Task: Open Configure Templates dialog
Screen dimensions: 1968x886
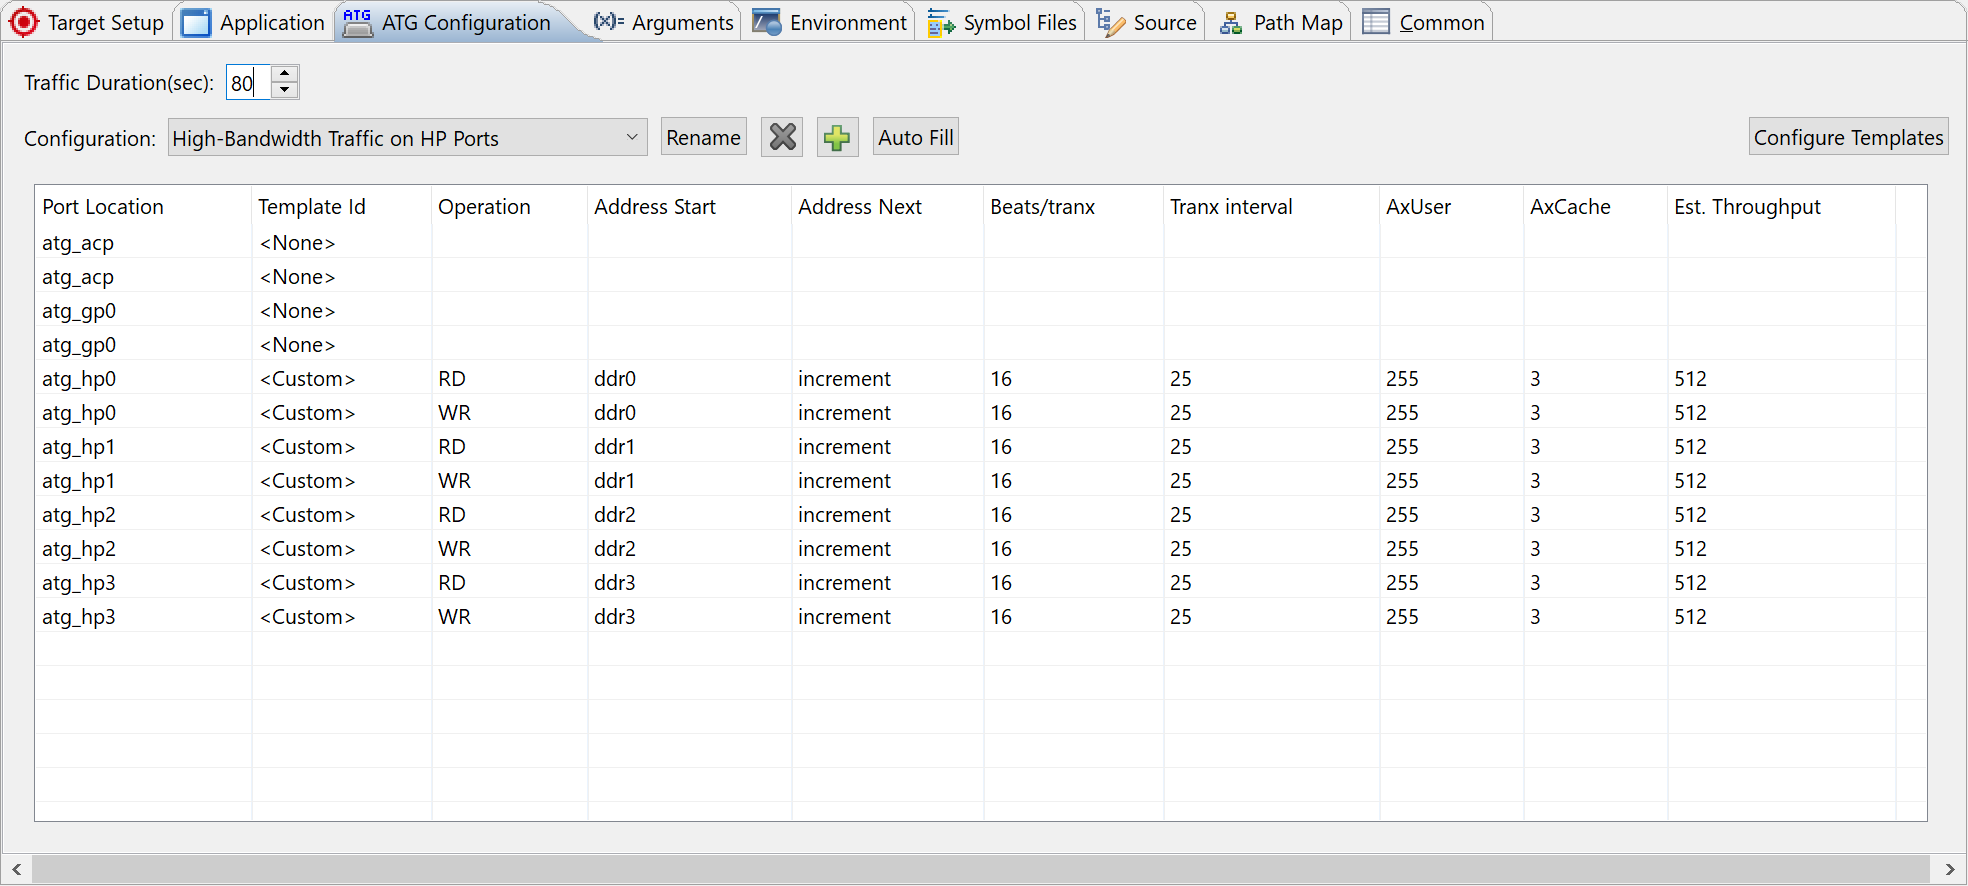Action: point(1848,137)
